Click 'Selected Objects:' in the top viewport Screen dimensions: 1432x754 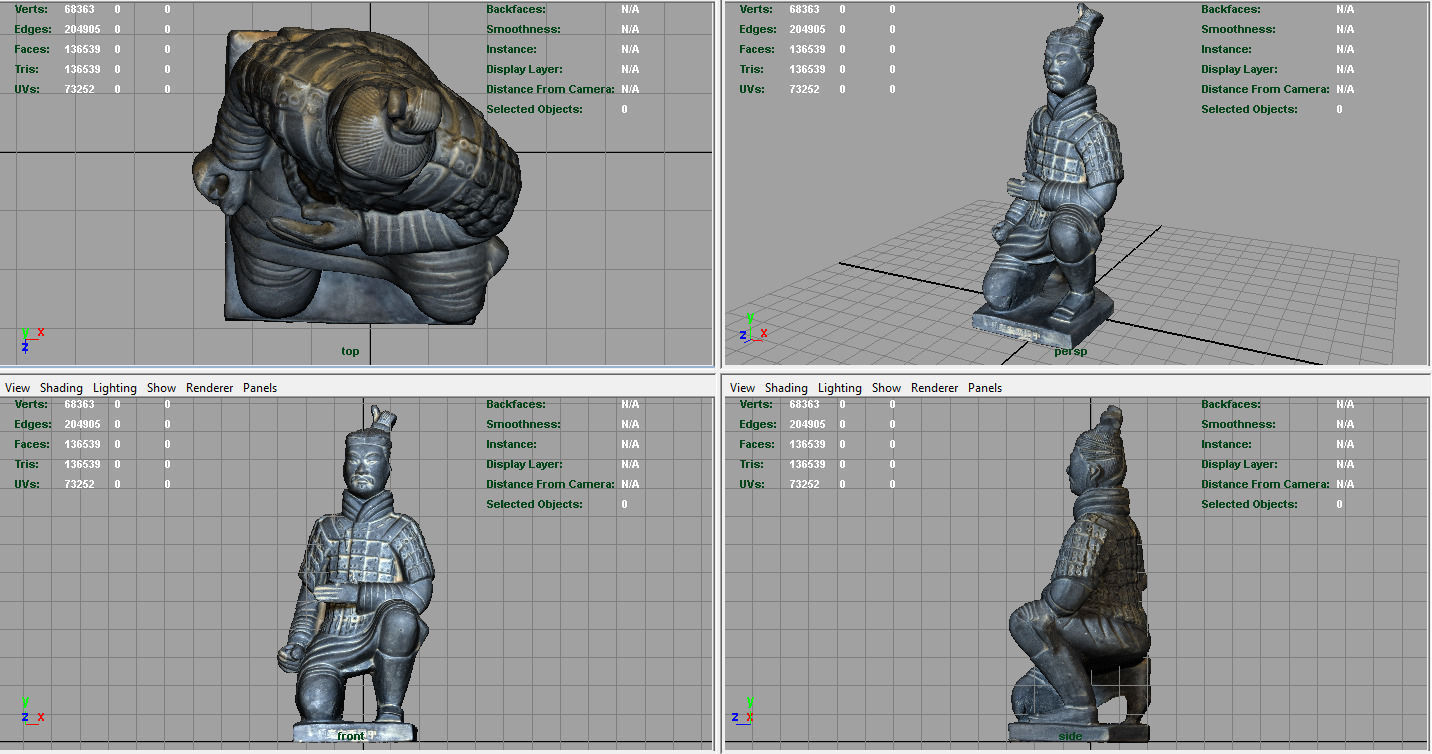coord(534,109)
